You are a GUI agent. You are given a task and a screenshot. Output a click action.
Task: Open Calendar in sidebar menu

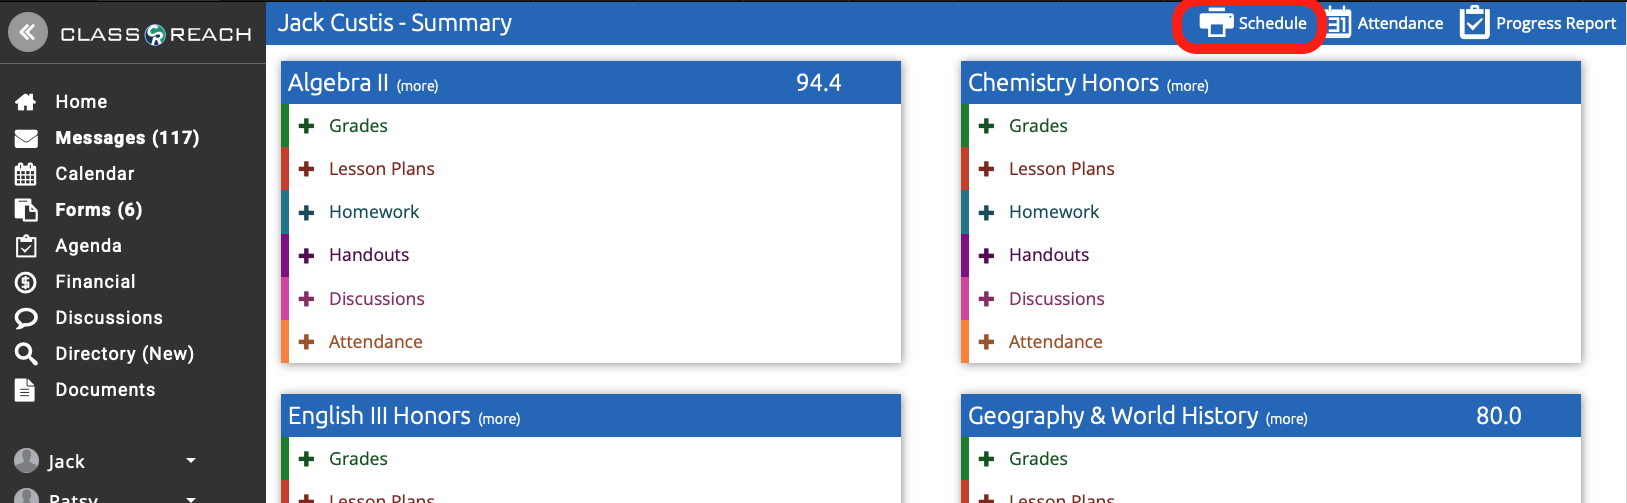94,174
